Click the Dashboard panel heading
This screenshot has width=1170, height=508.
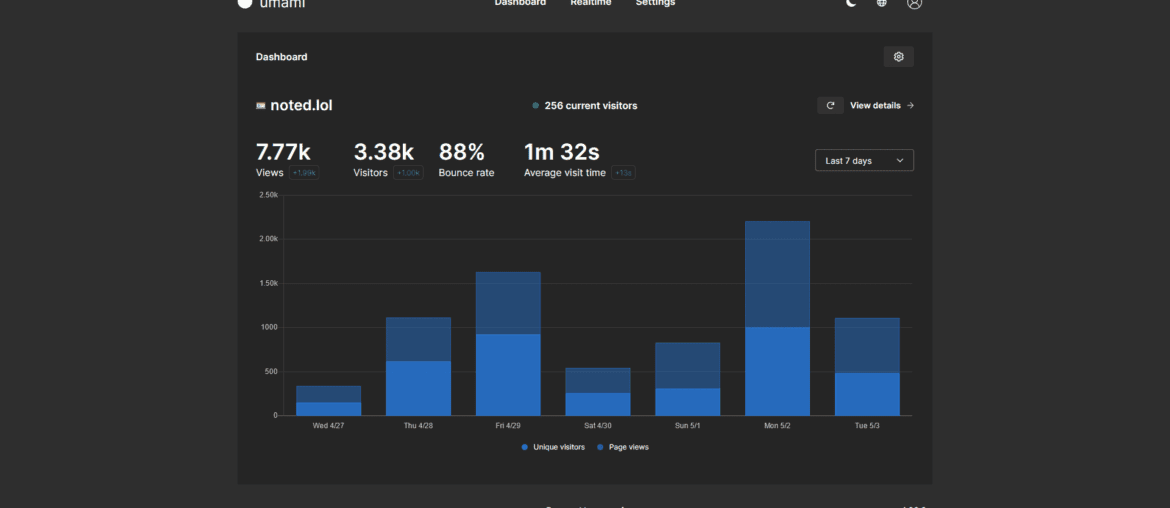tap(281, 57)
